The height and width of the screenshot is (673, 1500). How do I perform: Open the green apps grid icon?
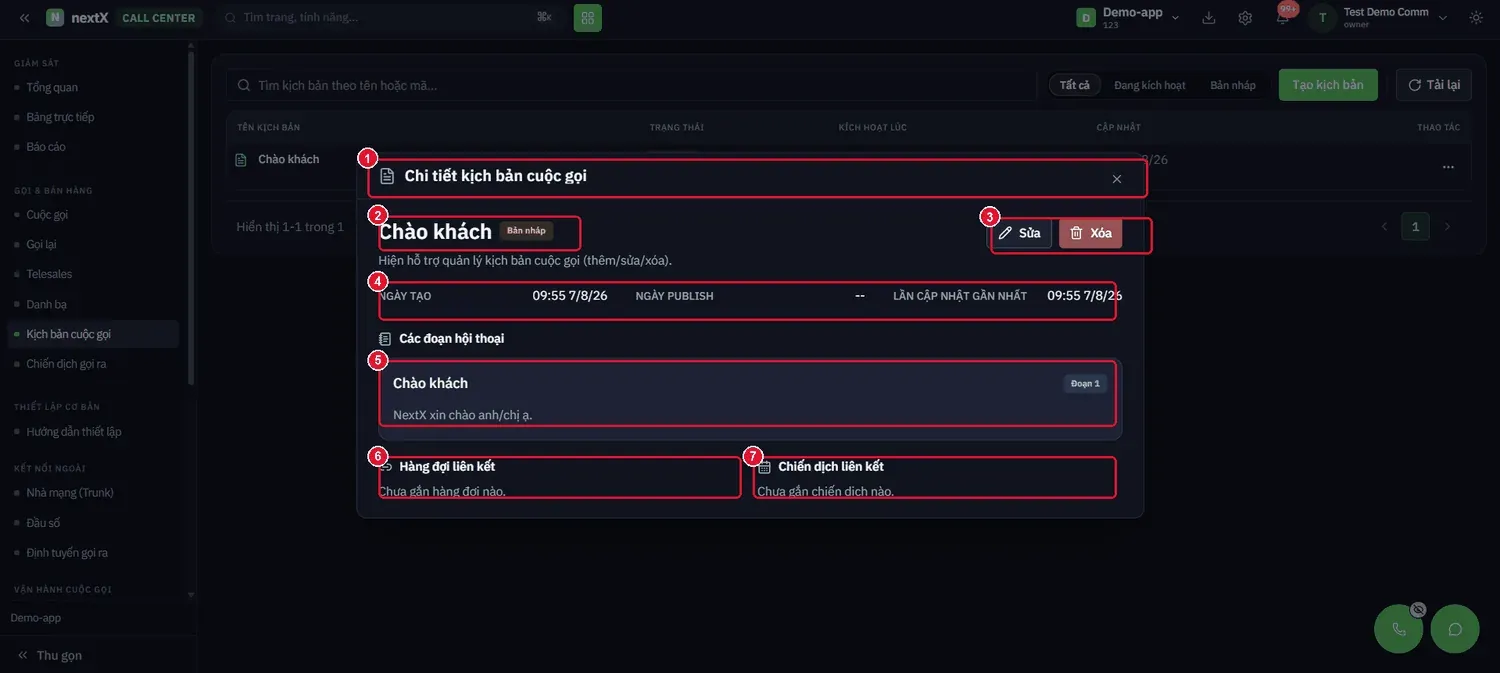588,18
